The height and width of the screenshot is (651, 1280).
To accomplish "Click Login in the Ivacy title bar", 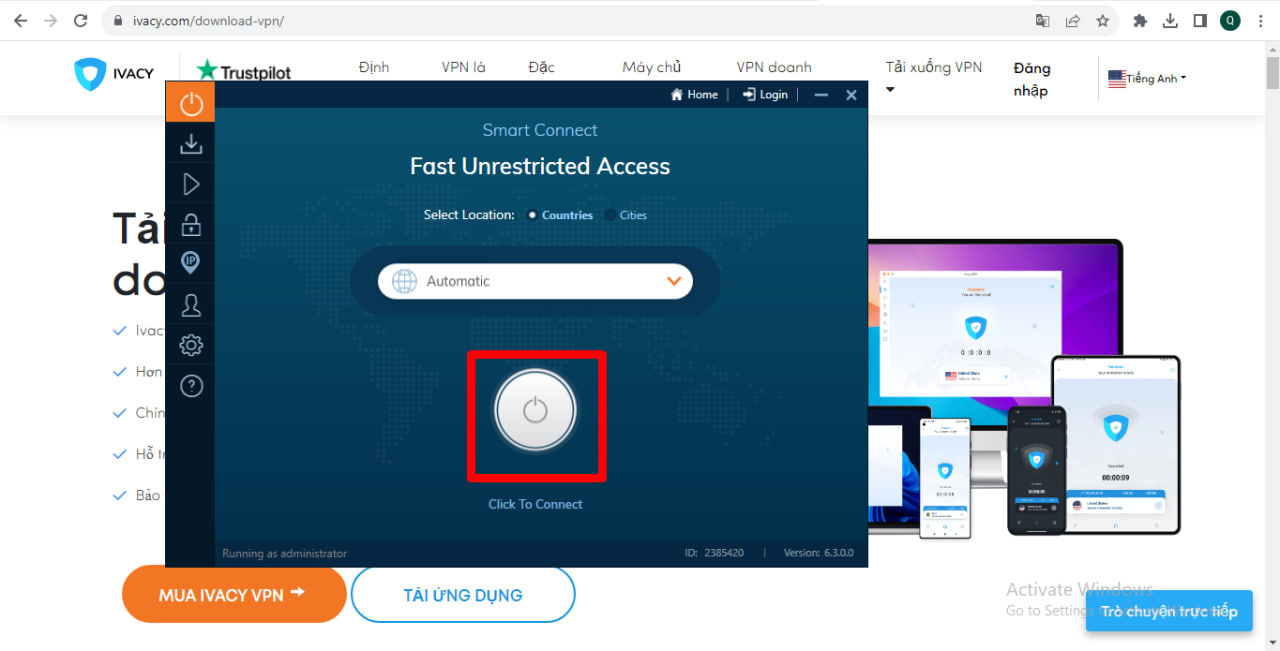I will click(x=765, y=94).
